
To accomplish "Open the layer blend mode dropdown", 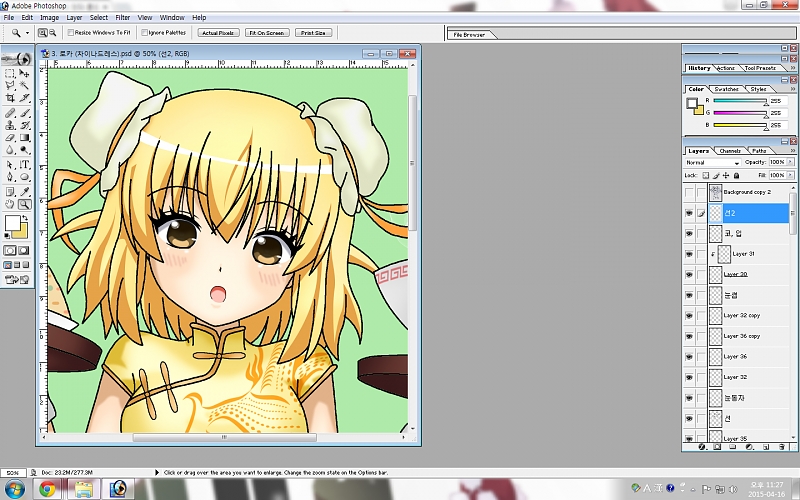I will 712,162.
